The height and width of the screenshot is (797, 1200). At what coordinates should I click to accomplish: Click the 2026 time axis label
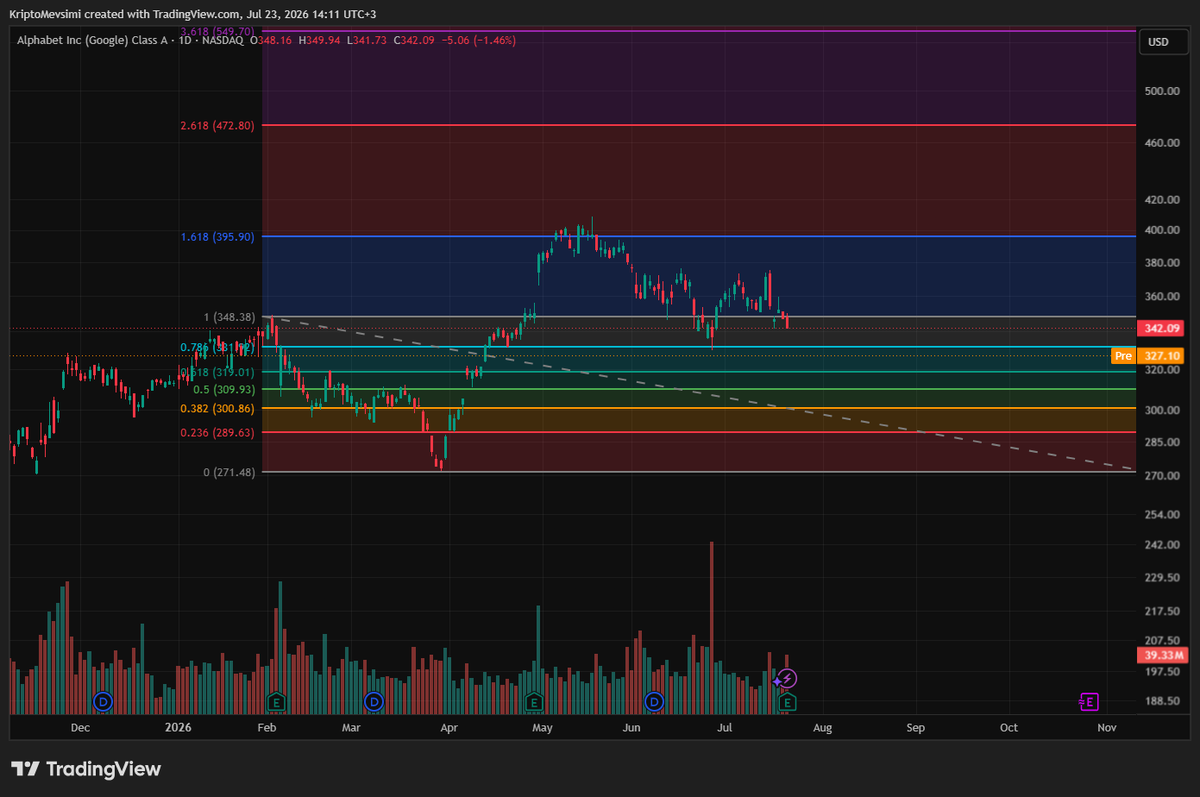[x=177, y=728]
